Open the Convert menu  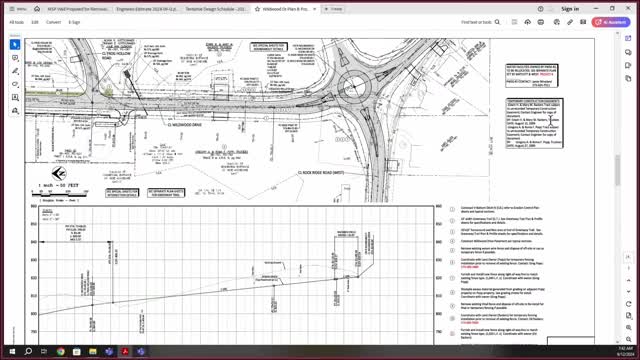(x=53, y=22)
